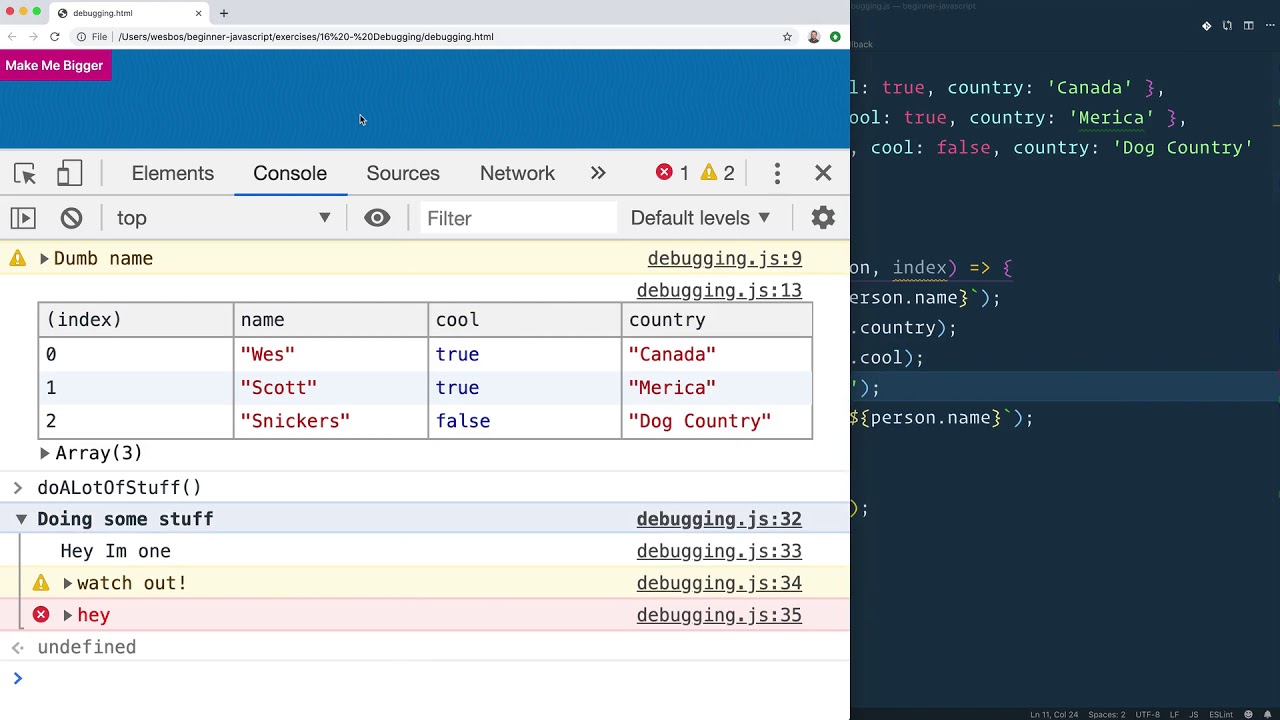Click the VS Code notification bell

(1269, 715)
